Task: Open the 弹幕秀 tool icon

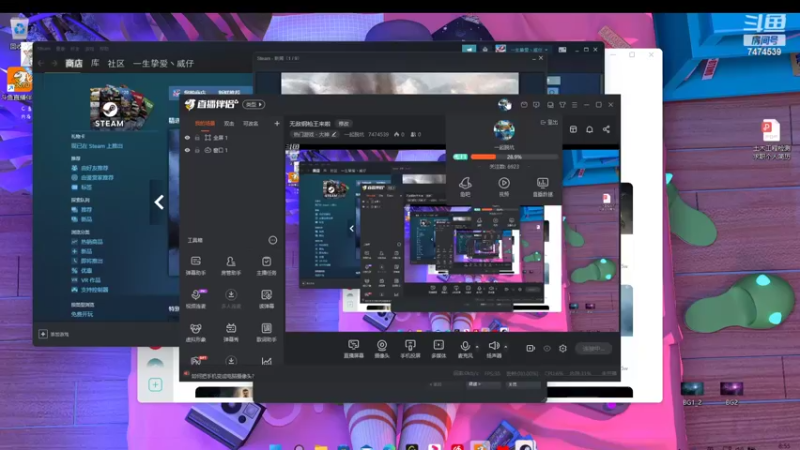Action: [x=231, y=332]
